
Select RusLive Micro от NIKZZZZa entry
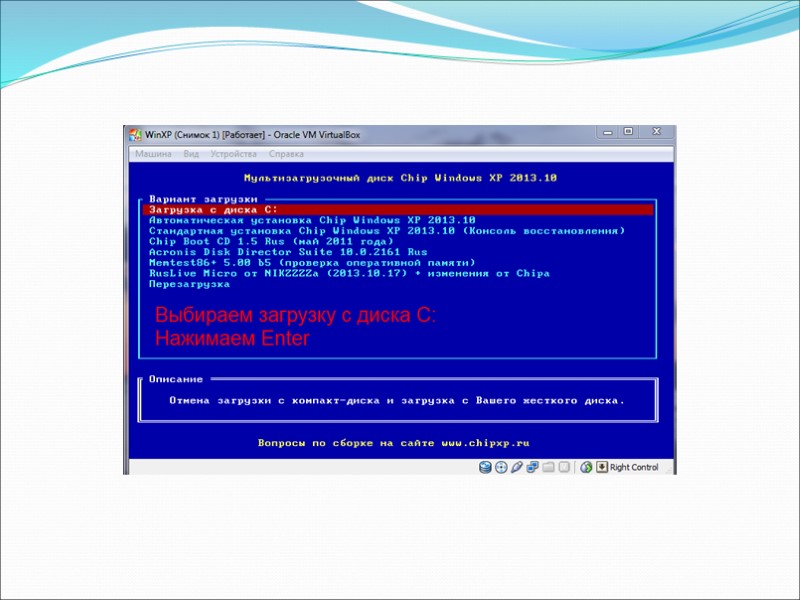(349, 273)
